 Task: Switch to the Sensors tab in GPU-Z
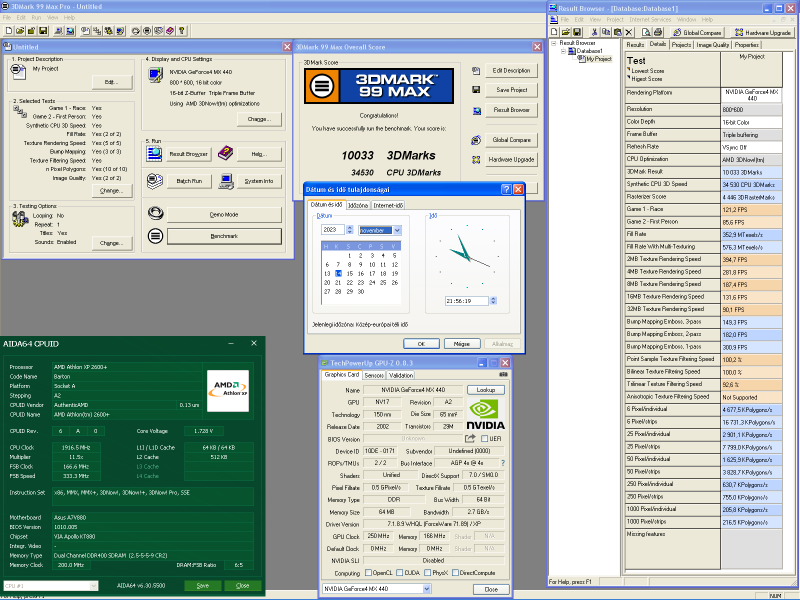pyautogui.click(x=373, y=376)
